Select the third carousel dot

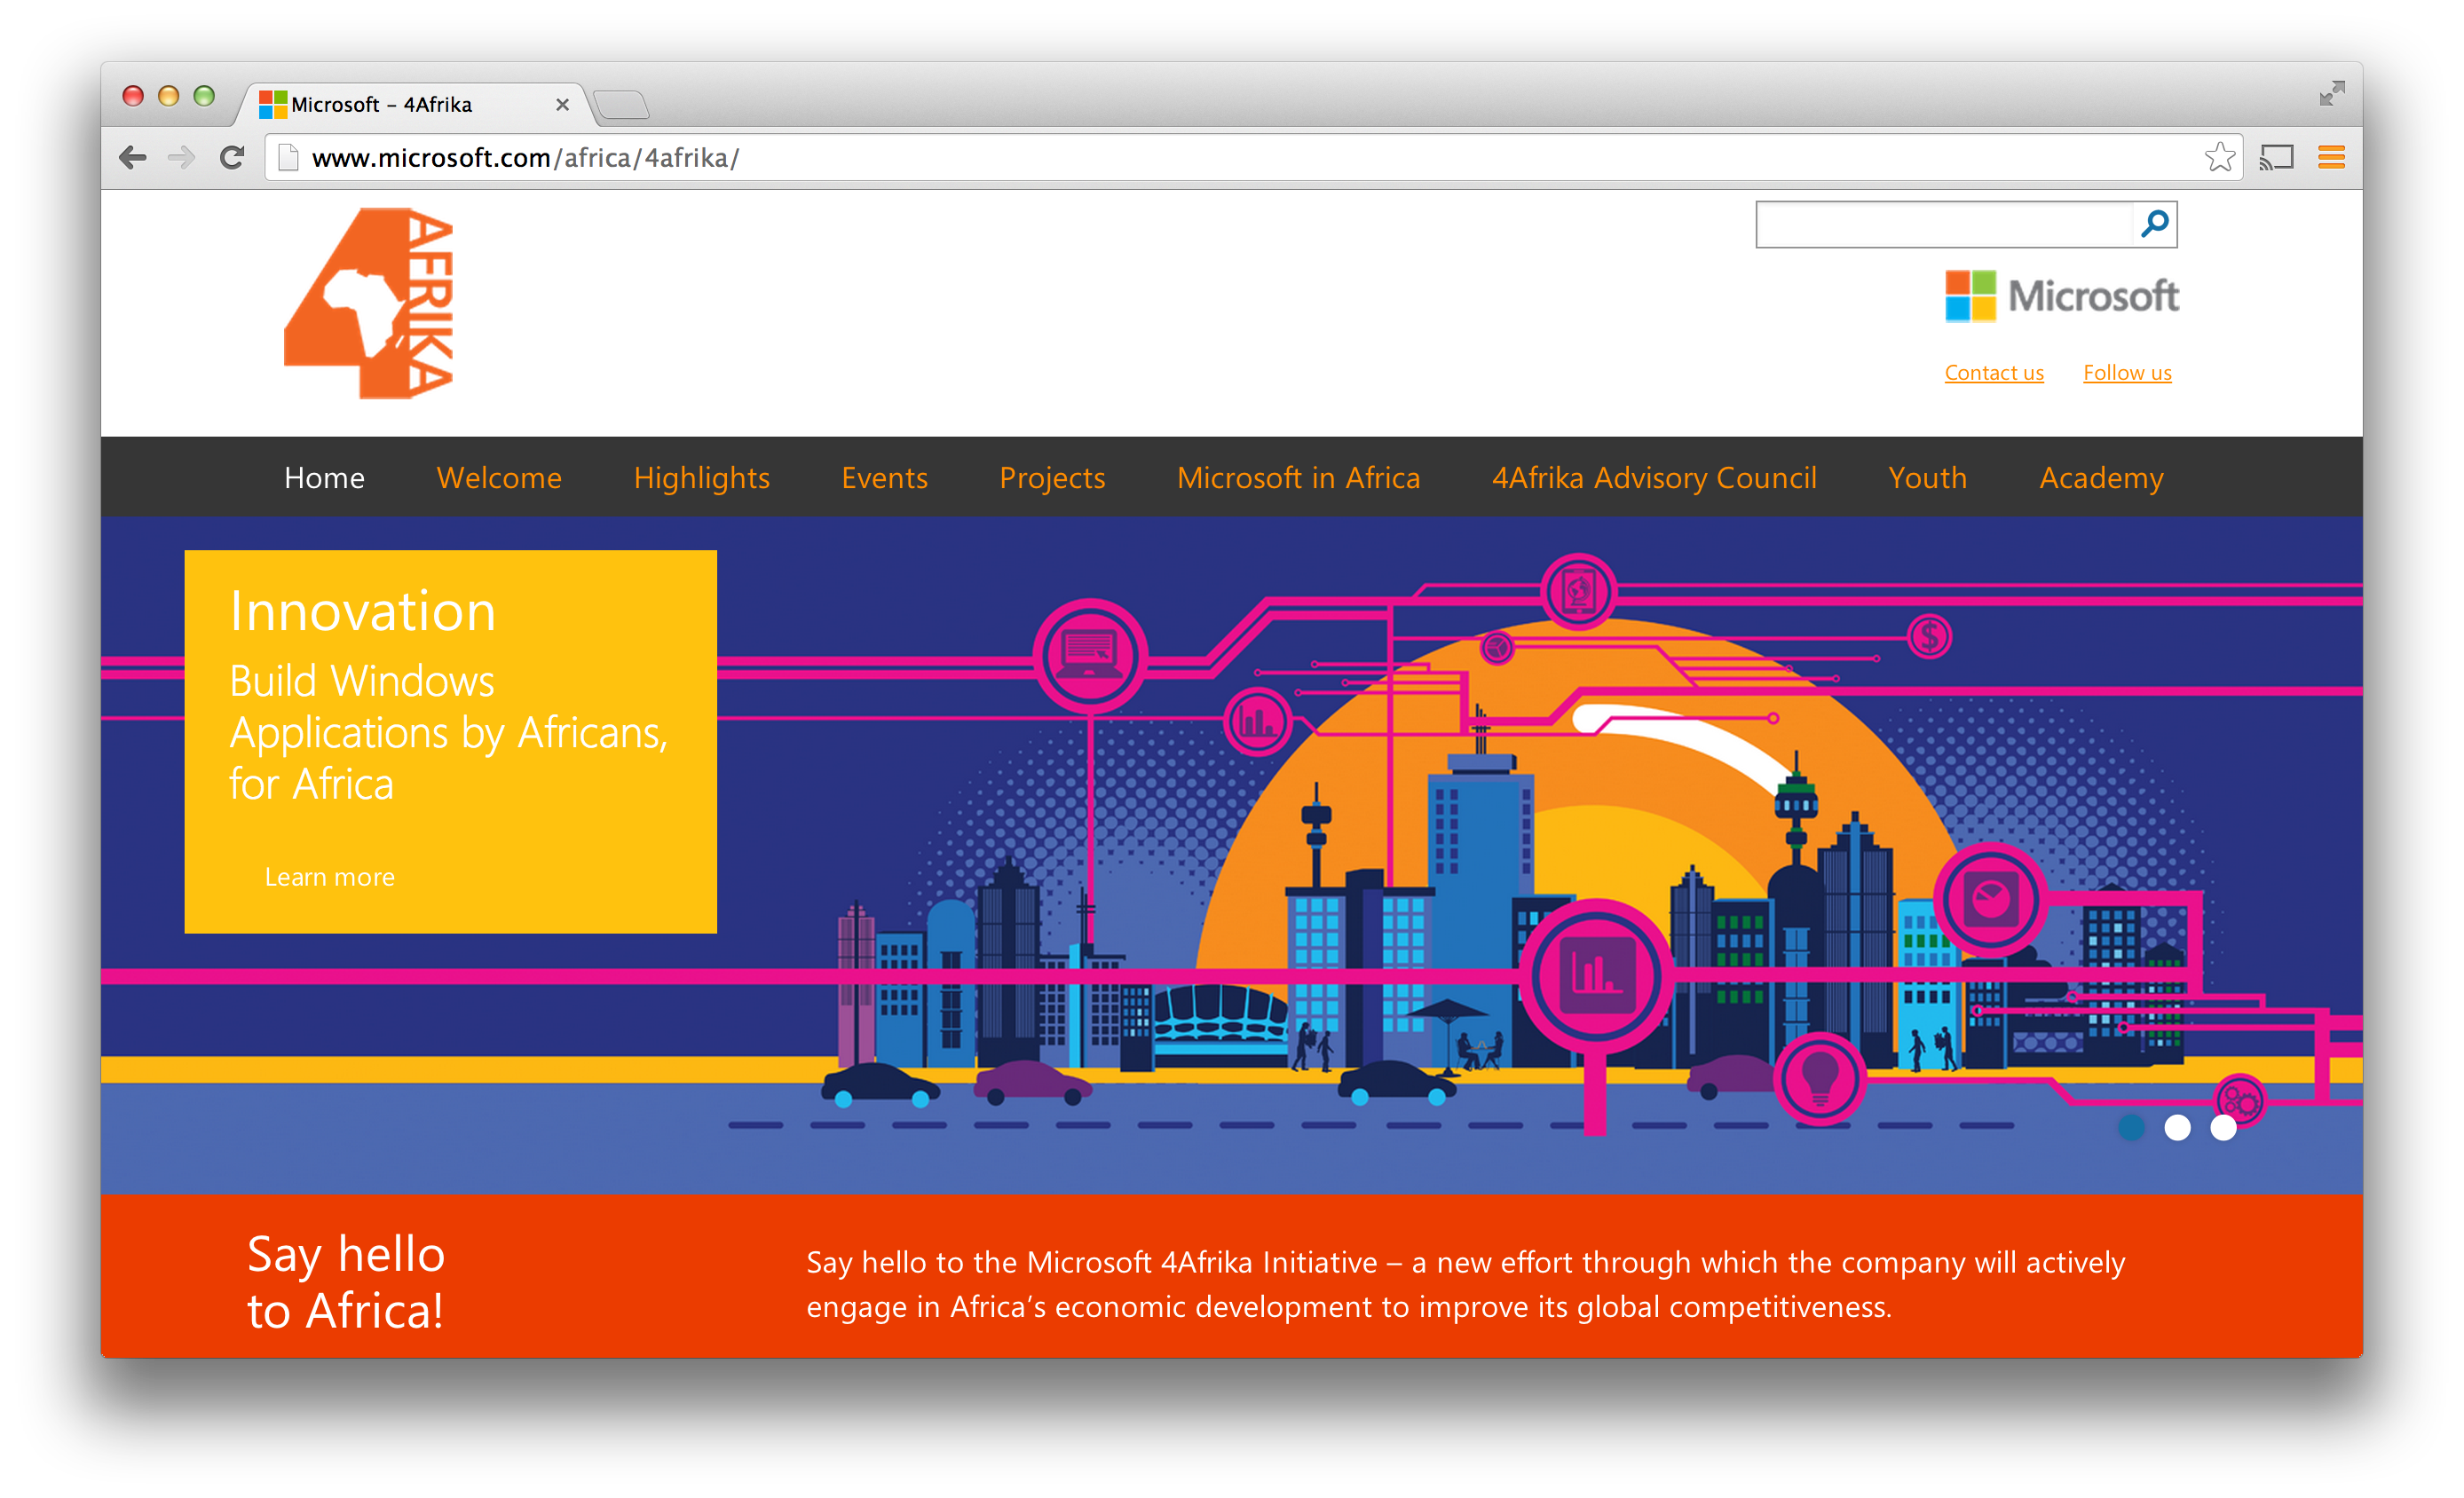tap(2223, 1128)
